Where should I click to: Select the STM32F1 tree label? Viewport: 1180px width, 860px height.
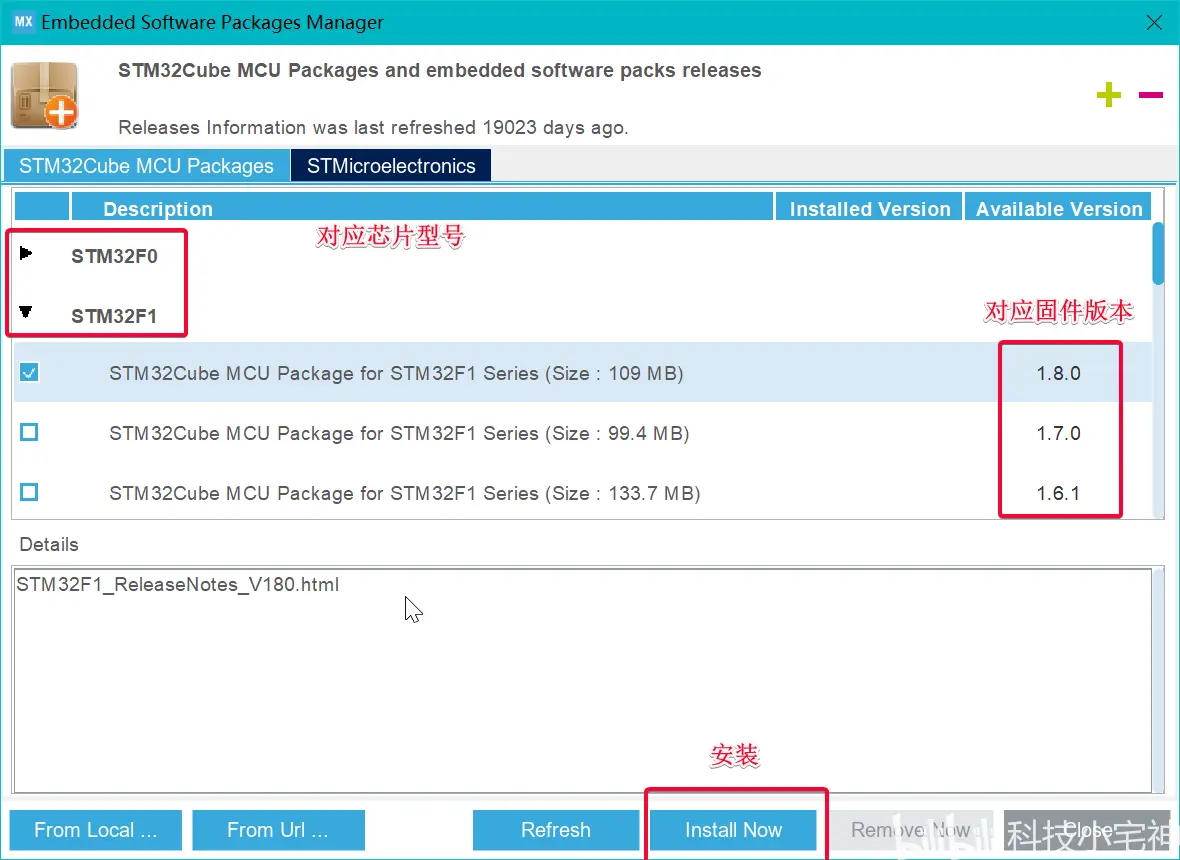coord(114,316)
